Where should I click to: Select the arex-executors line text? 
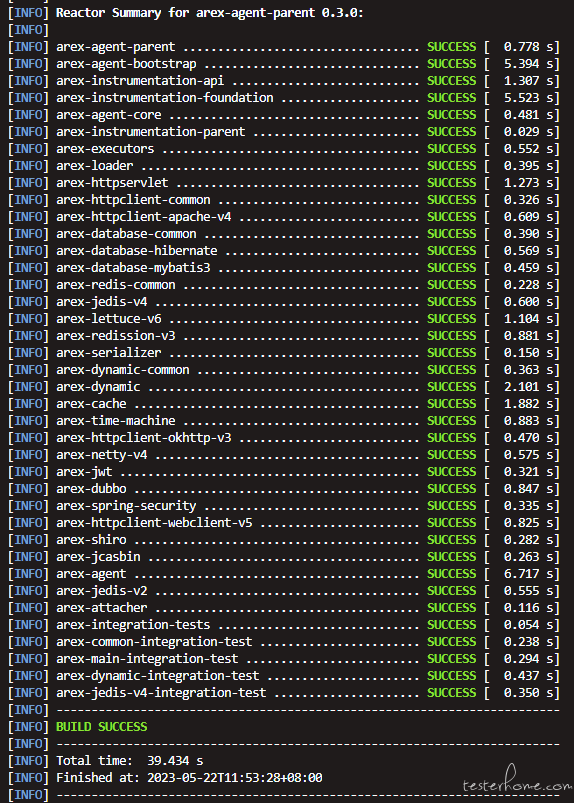point(105,149)
